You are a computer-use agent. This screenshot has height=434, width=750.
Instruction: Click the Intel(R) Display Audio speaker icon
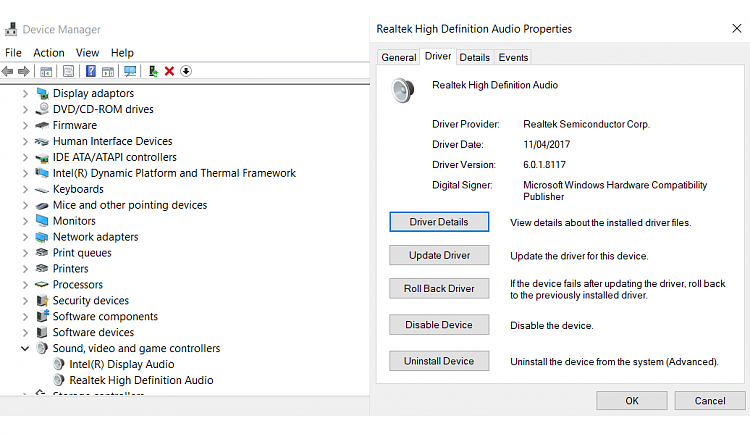[x=59, y=364]
